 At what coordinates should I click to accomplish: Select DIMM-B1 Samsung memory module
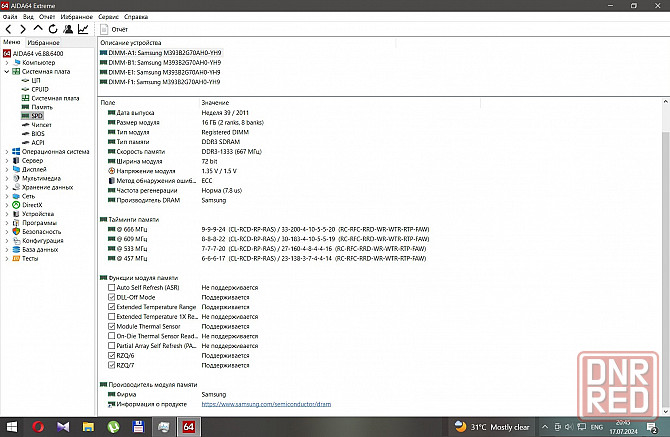point(161,62)
